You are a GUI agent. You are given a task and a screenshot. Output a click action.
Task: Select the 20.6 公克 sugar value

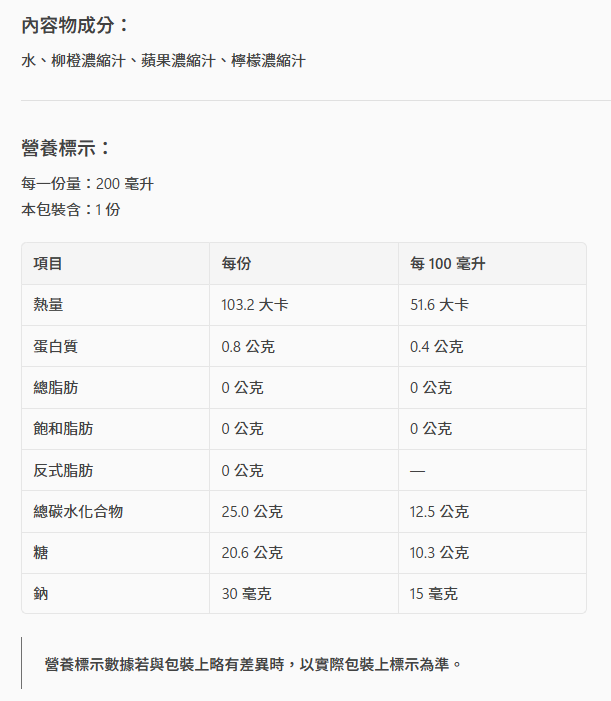pos(252,552)
